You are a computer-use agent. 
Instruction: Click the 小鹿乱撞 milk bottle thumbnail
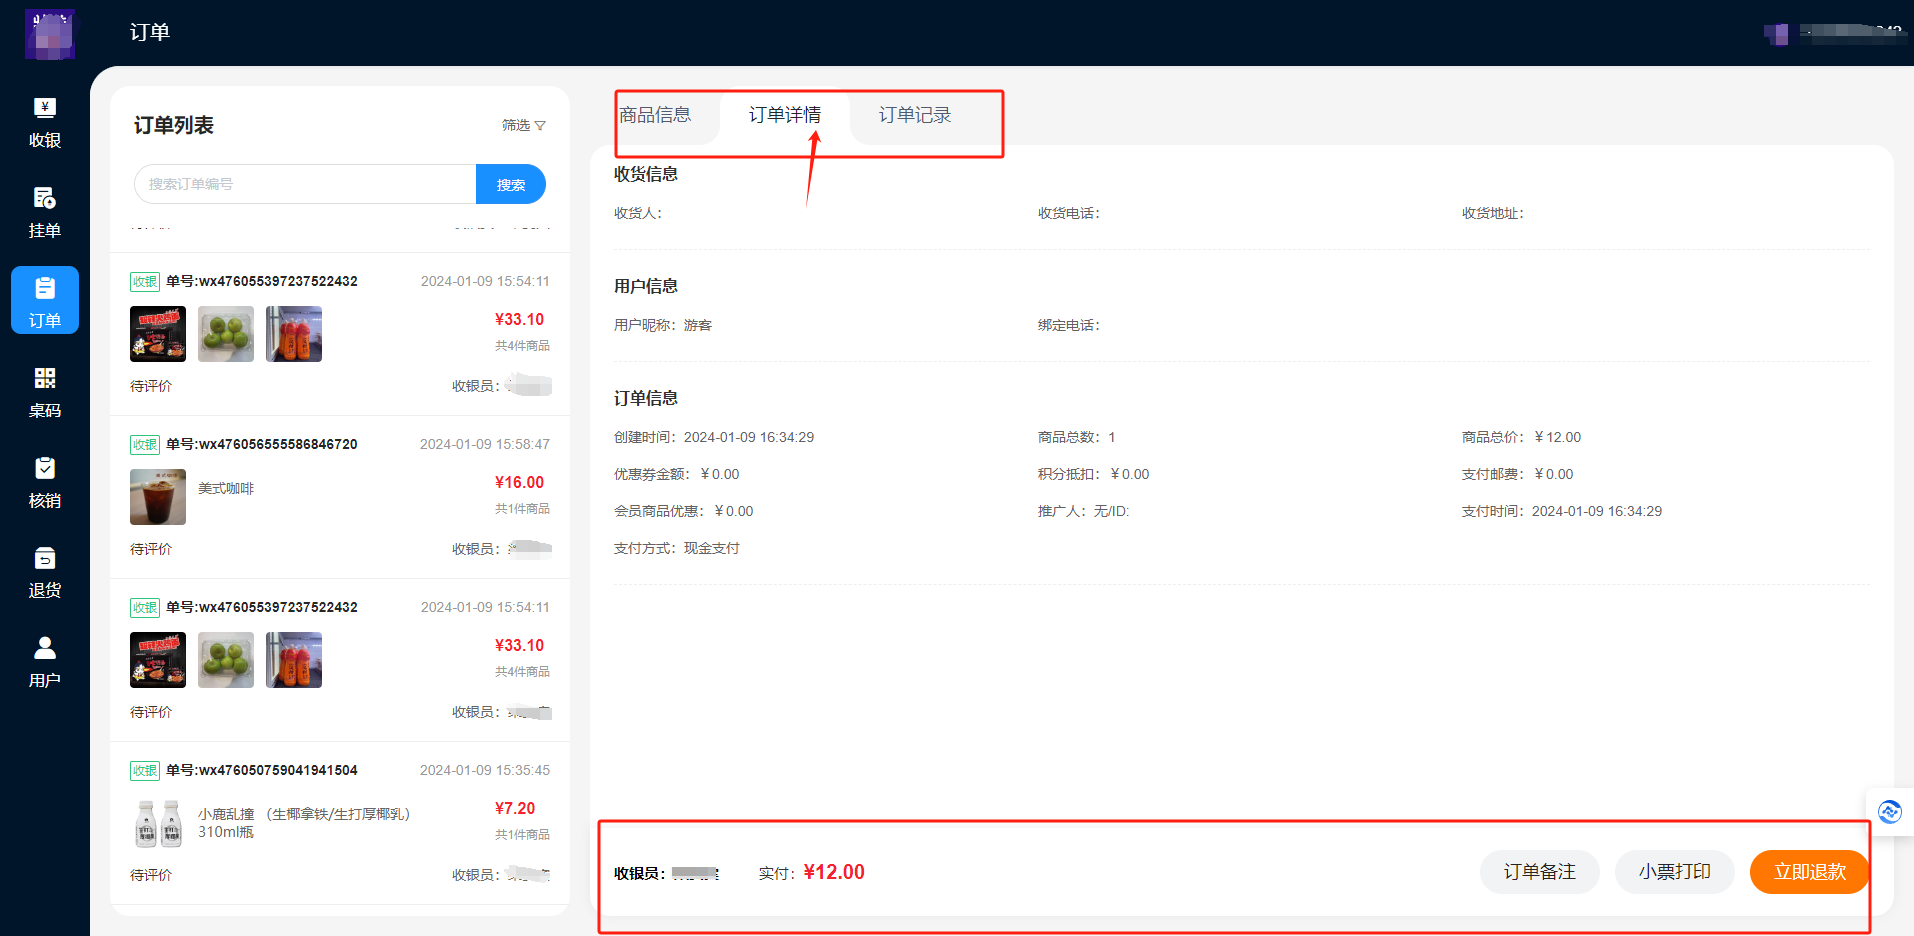(x=158, y=823)
